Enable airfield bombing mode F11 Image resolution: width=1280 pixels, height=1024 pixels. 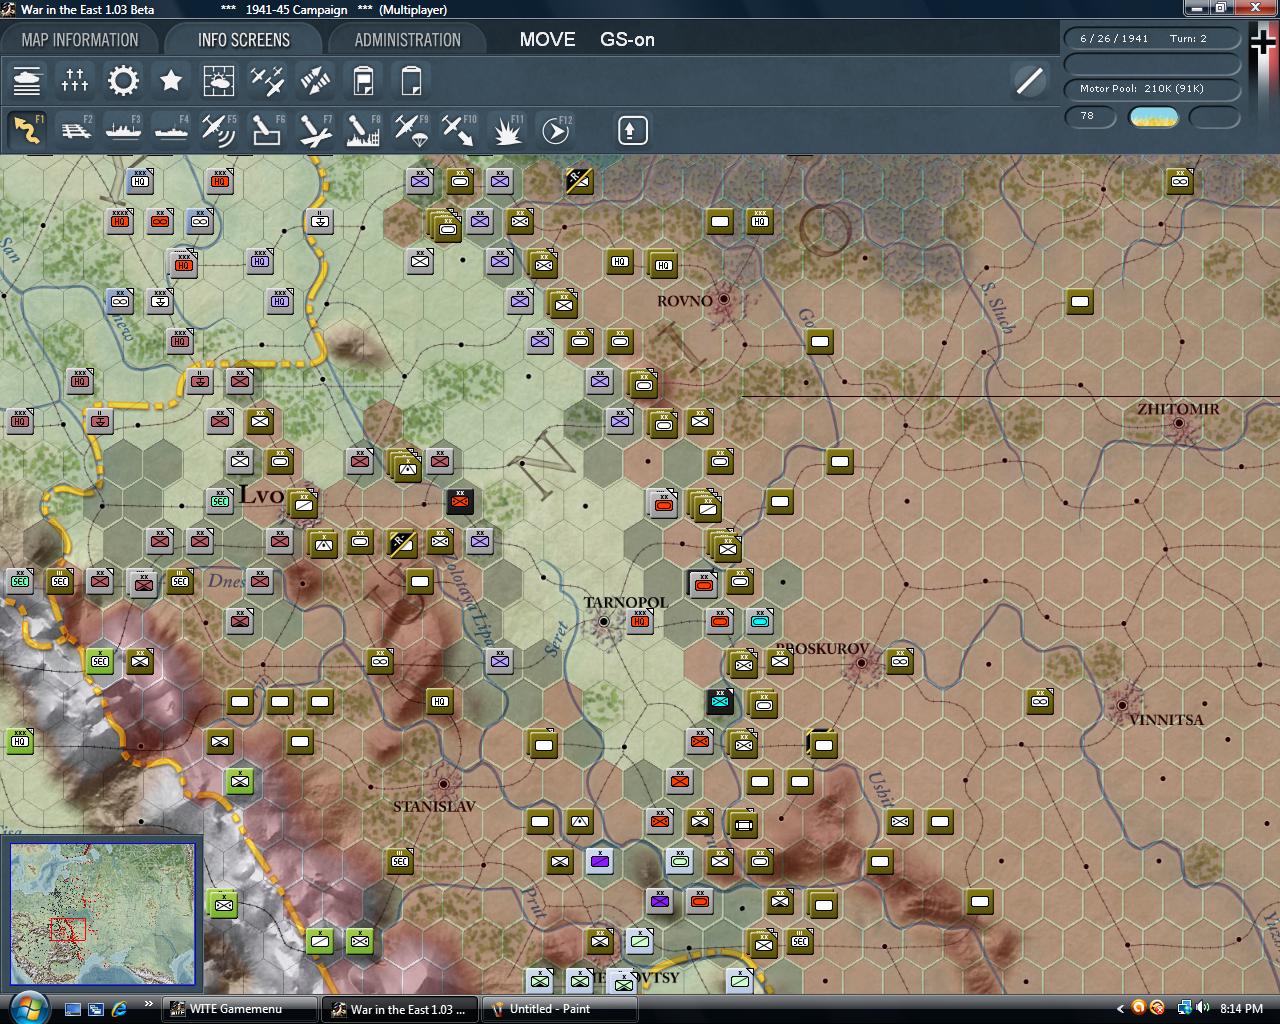point(507,130)
